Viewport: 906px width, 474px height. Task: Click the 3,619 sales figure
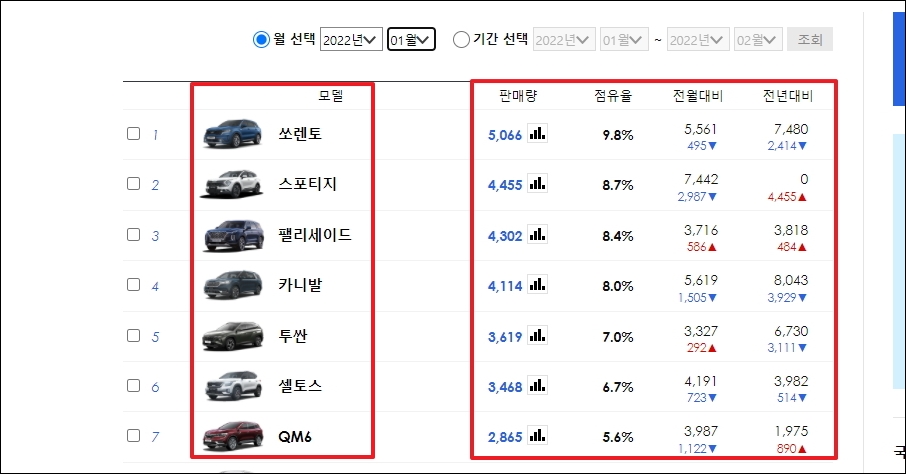pyautogui.click(x=505, y=336)
